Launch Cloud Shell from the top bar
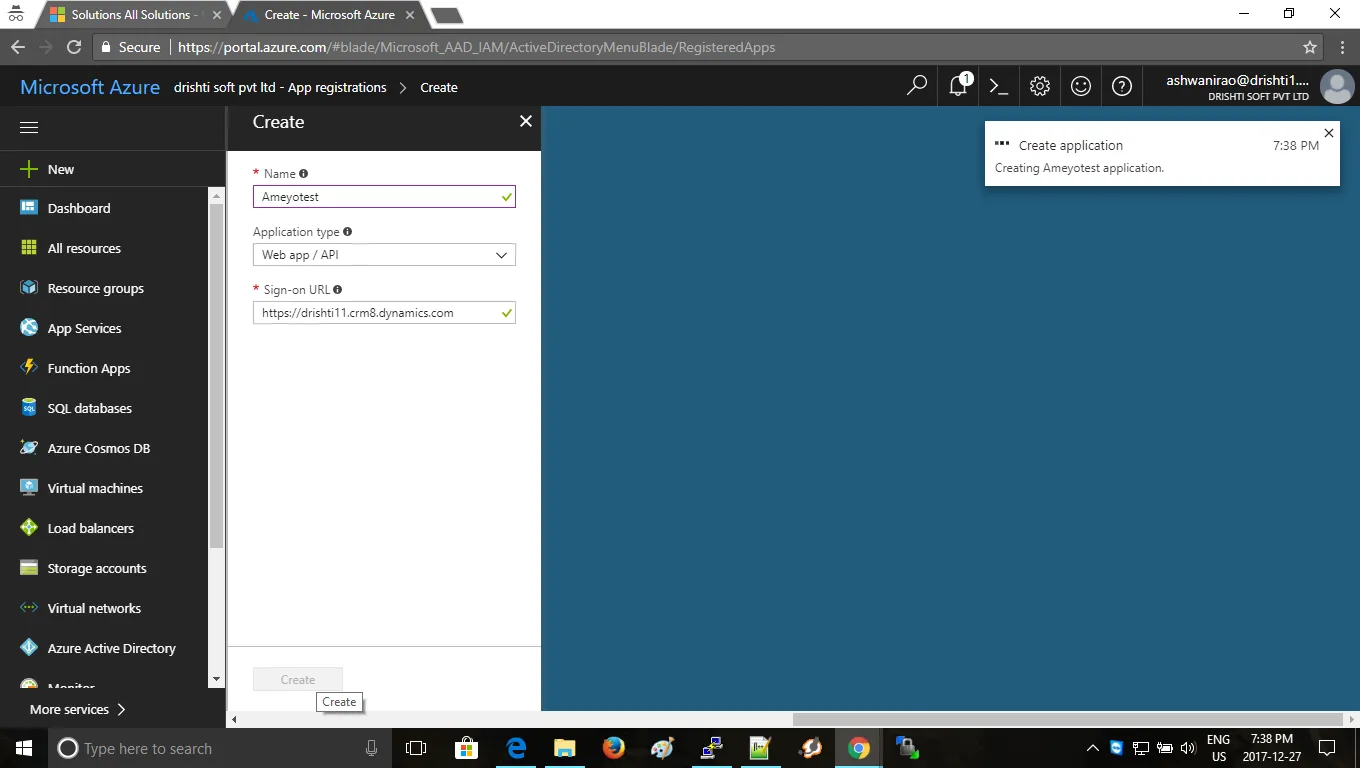Image resolution: width=1360 pixels, height=768 pixels. (x=998, y=86)
